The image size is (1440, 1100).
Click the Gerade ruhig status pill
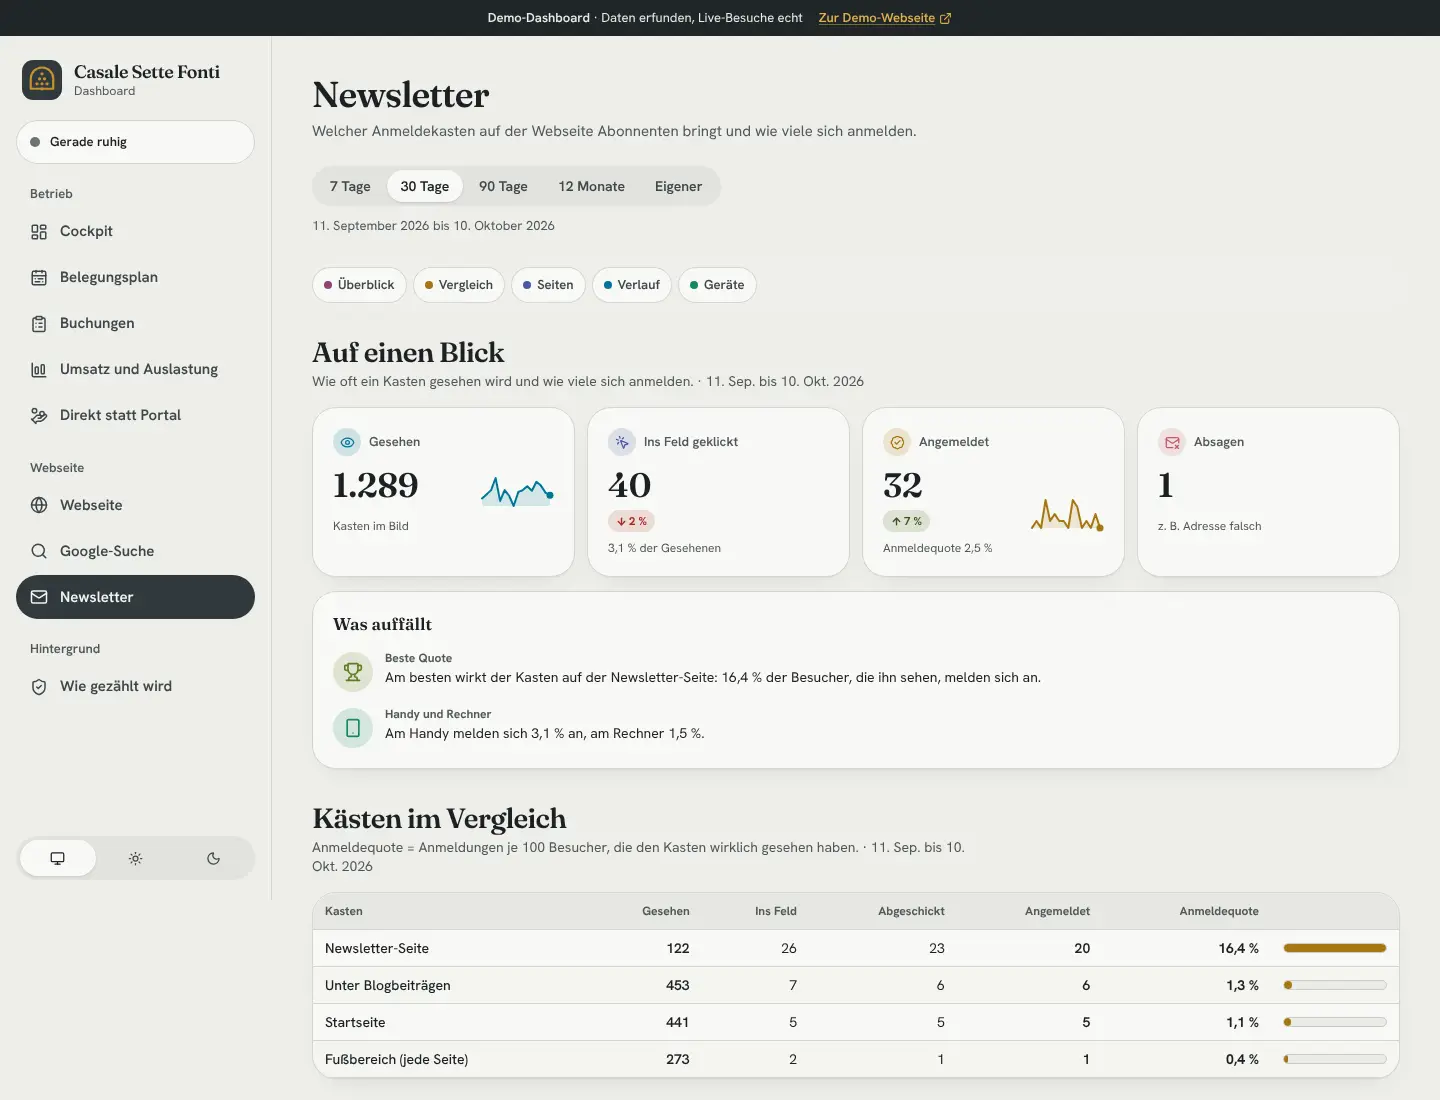[135, 142]
